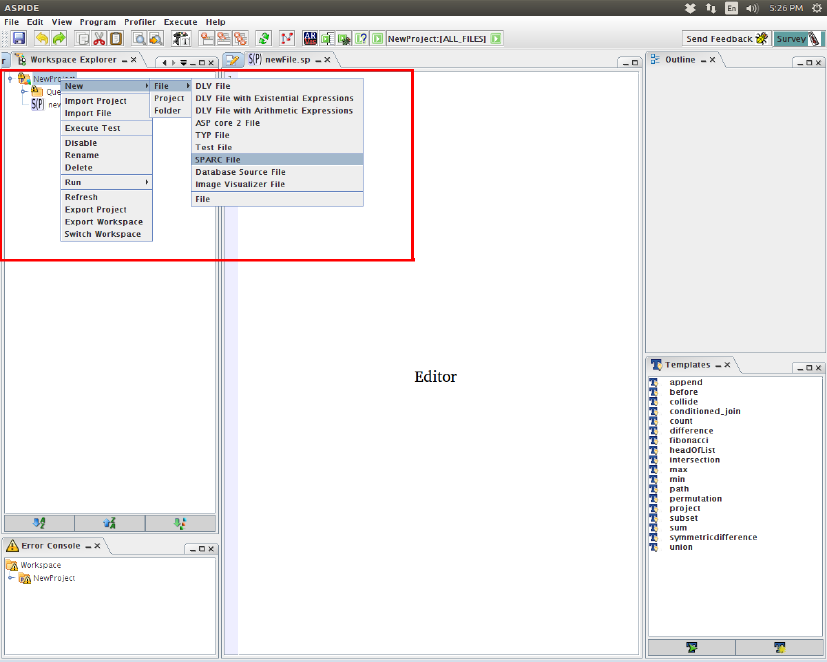The width and height of the screenshot is (827, 662).
Task: Open the system volume indicator
Action: click(752, 8)
